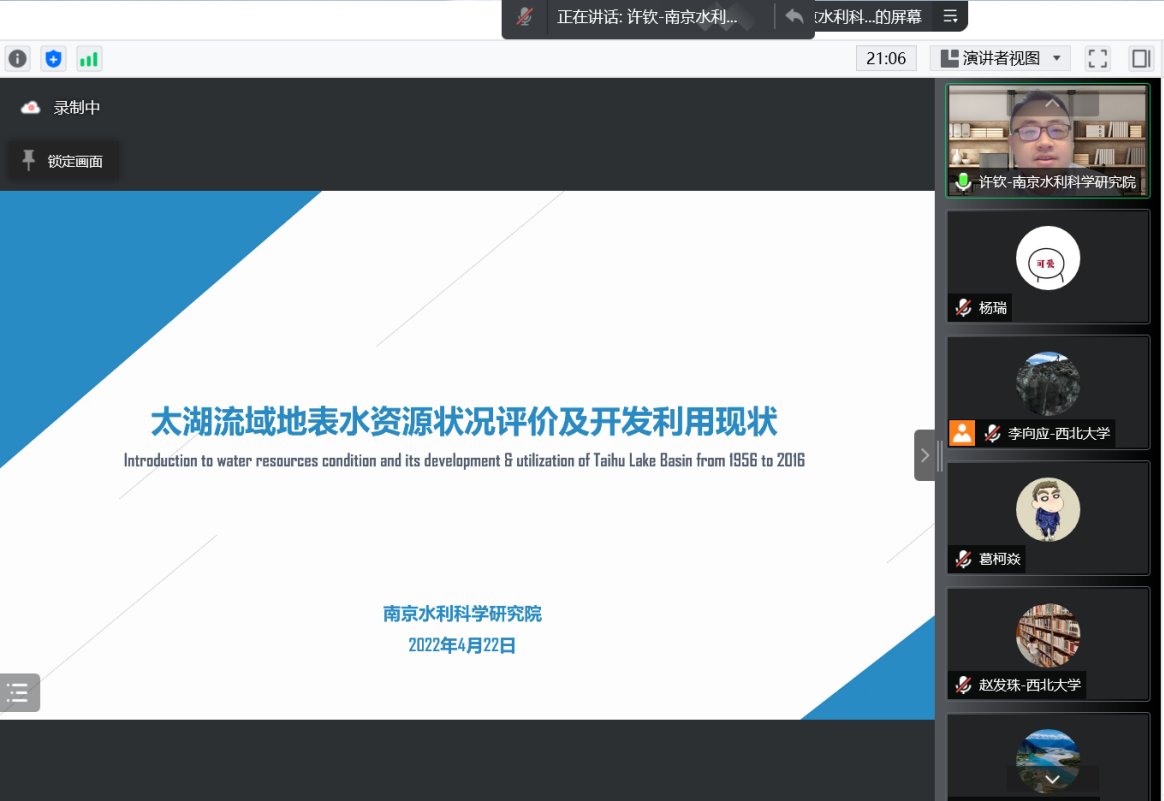Collapse the participant video strip

[925, 456]
